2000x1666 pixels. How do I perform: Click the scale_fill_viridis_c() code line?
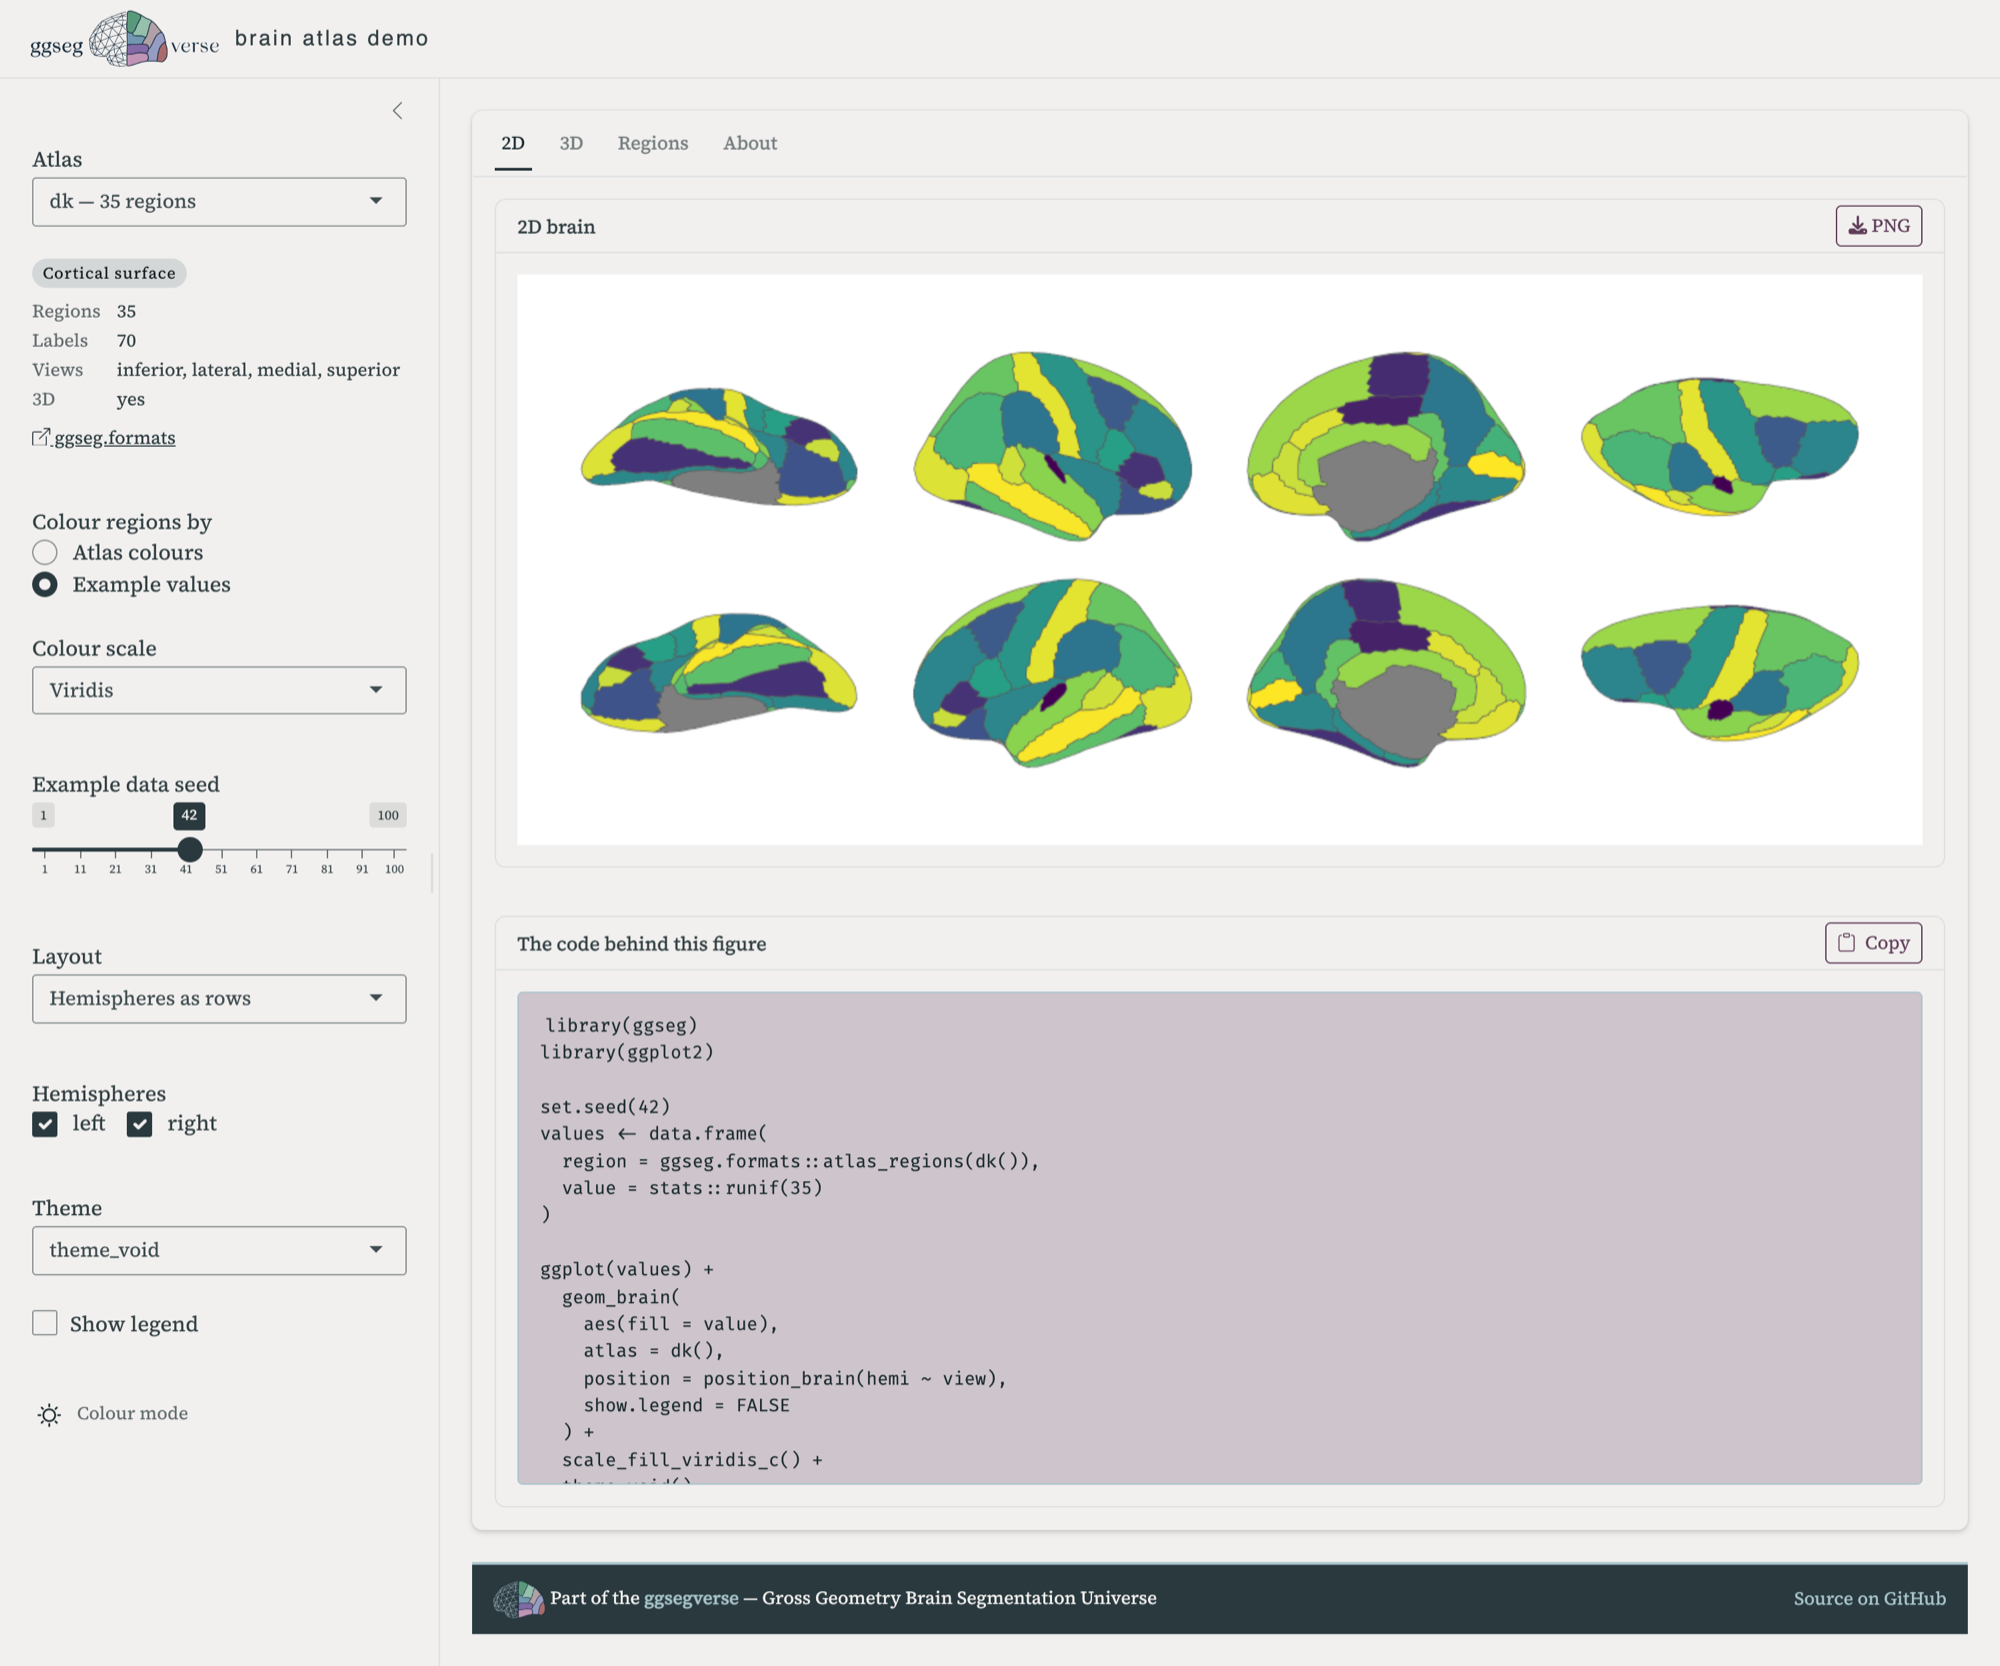pyautogui.click(x=692, y=1459)
